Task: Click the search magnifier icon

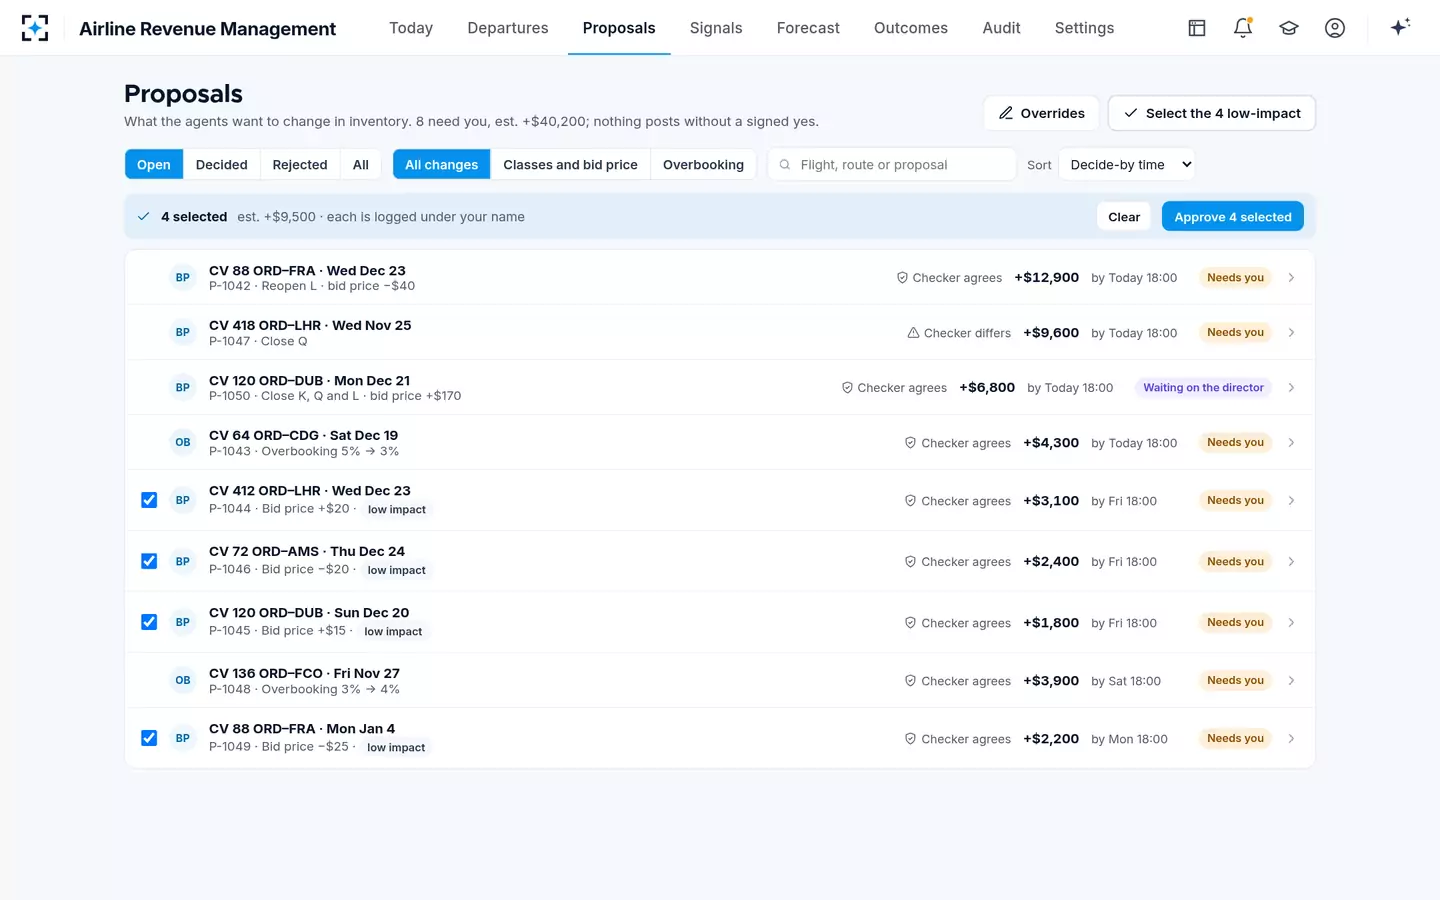Action: [785, 165]
